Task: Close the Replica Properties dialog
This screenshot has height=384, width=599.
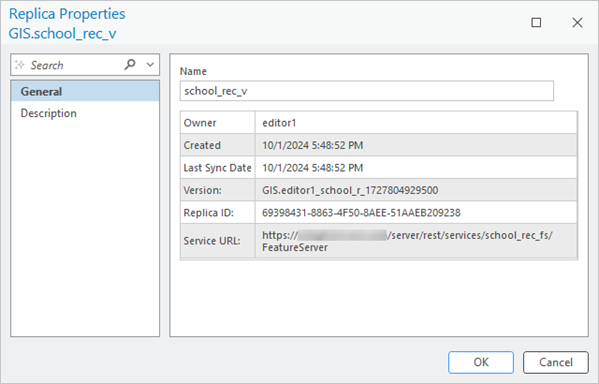Action: 577,23
